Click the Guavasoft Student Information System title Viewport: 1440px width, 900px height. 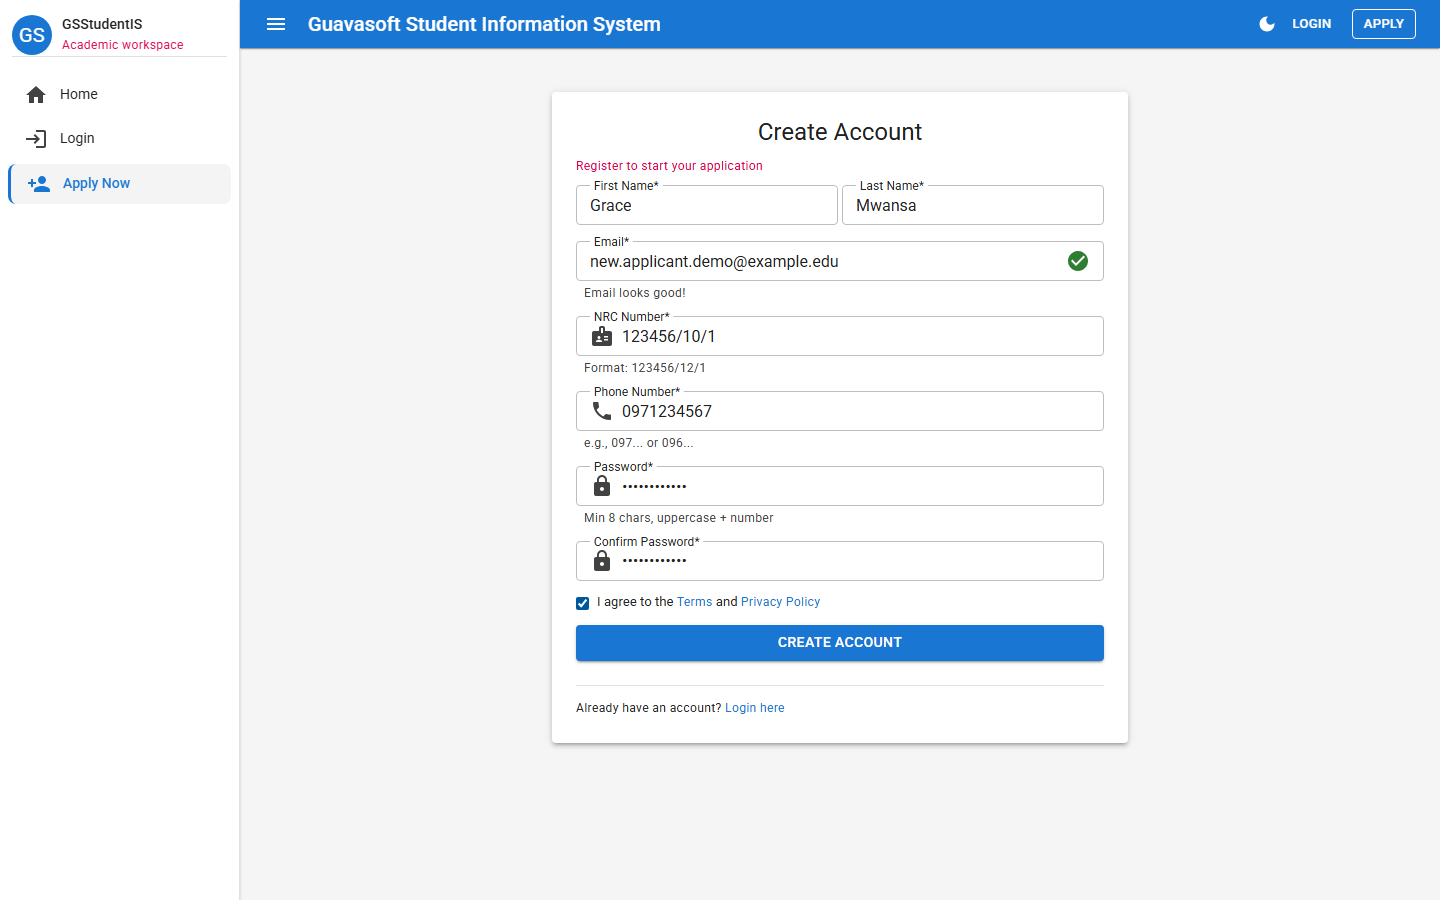pyautogui.click(x=484, y=24)
